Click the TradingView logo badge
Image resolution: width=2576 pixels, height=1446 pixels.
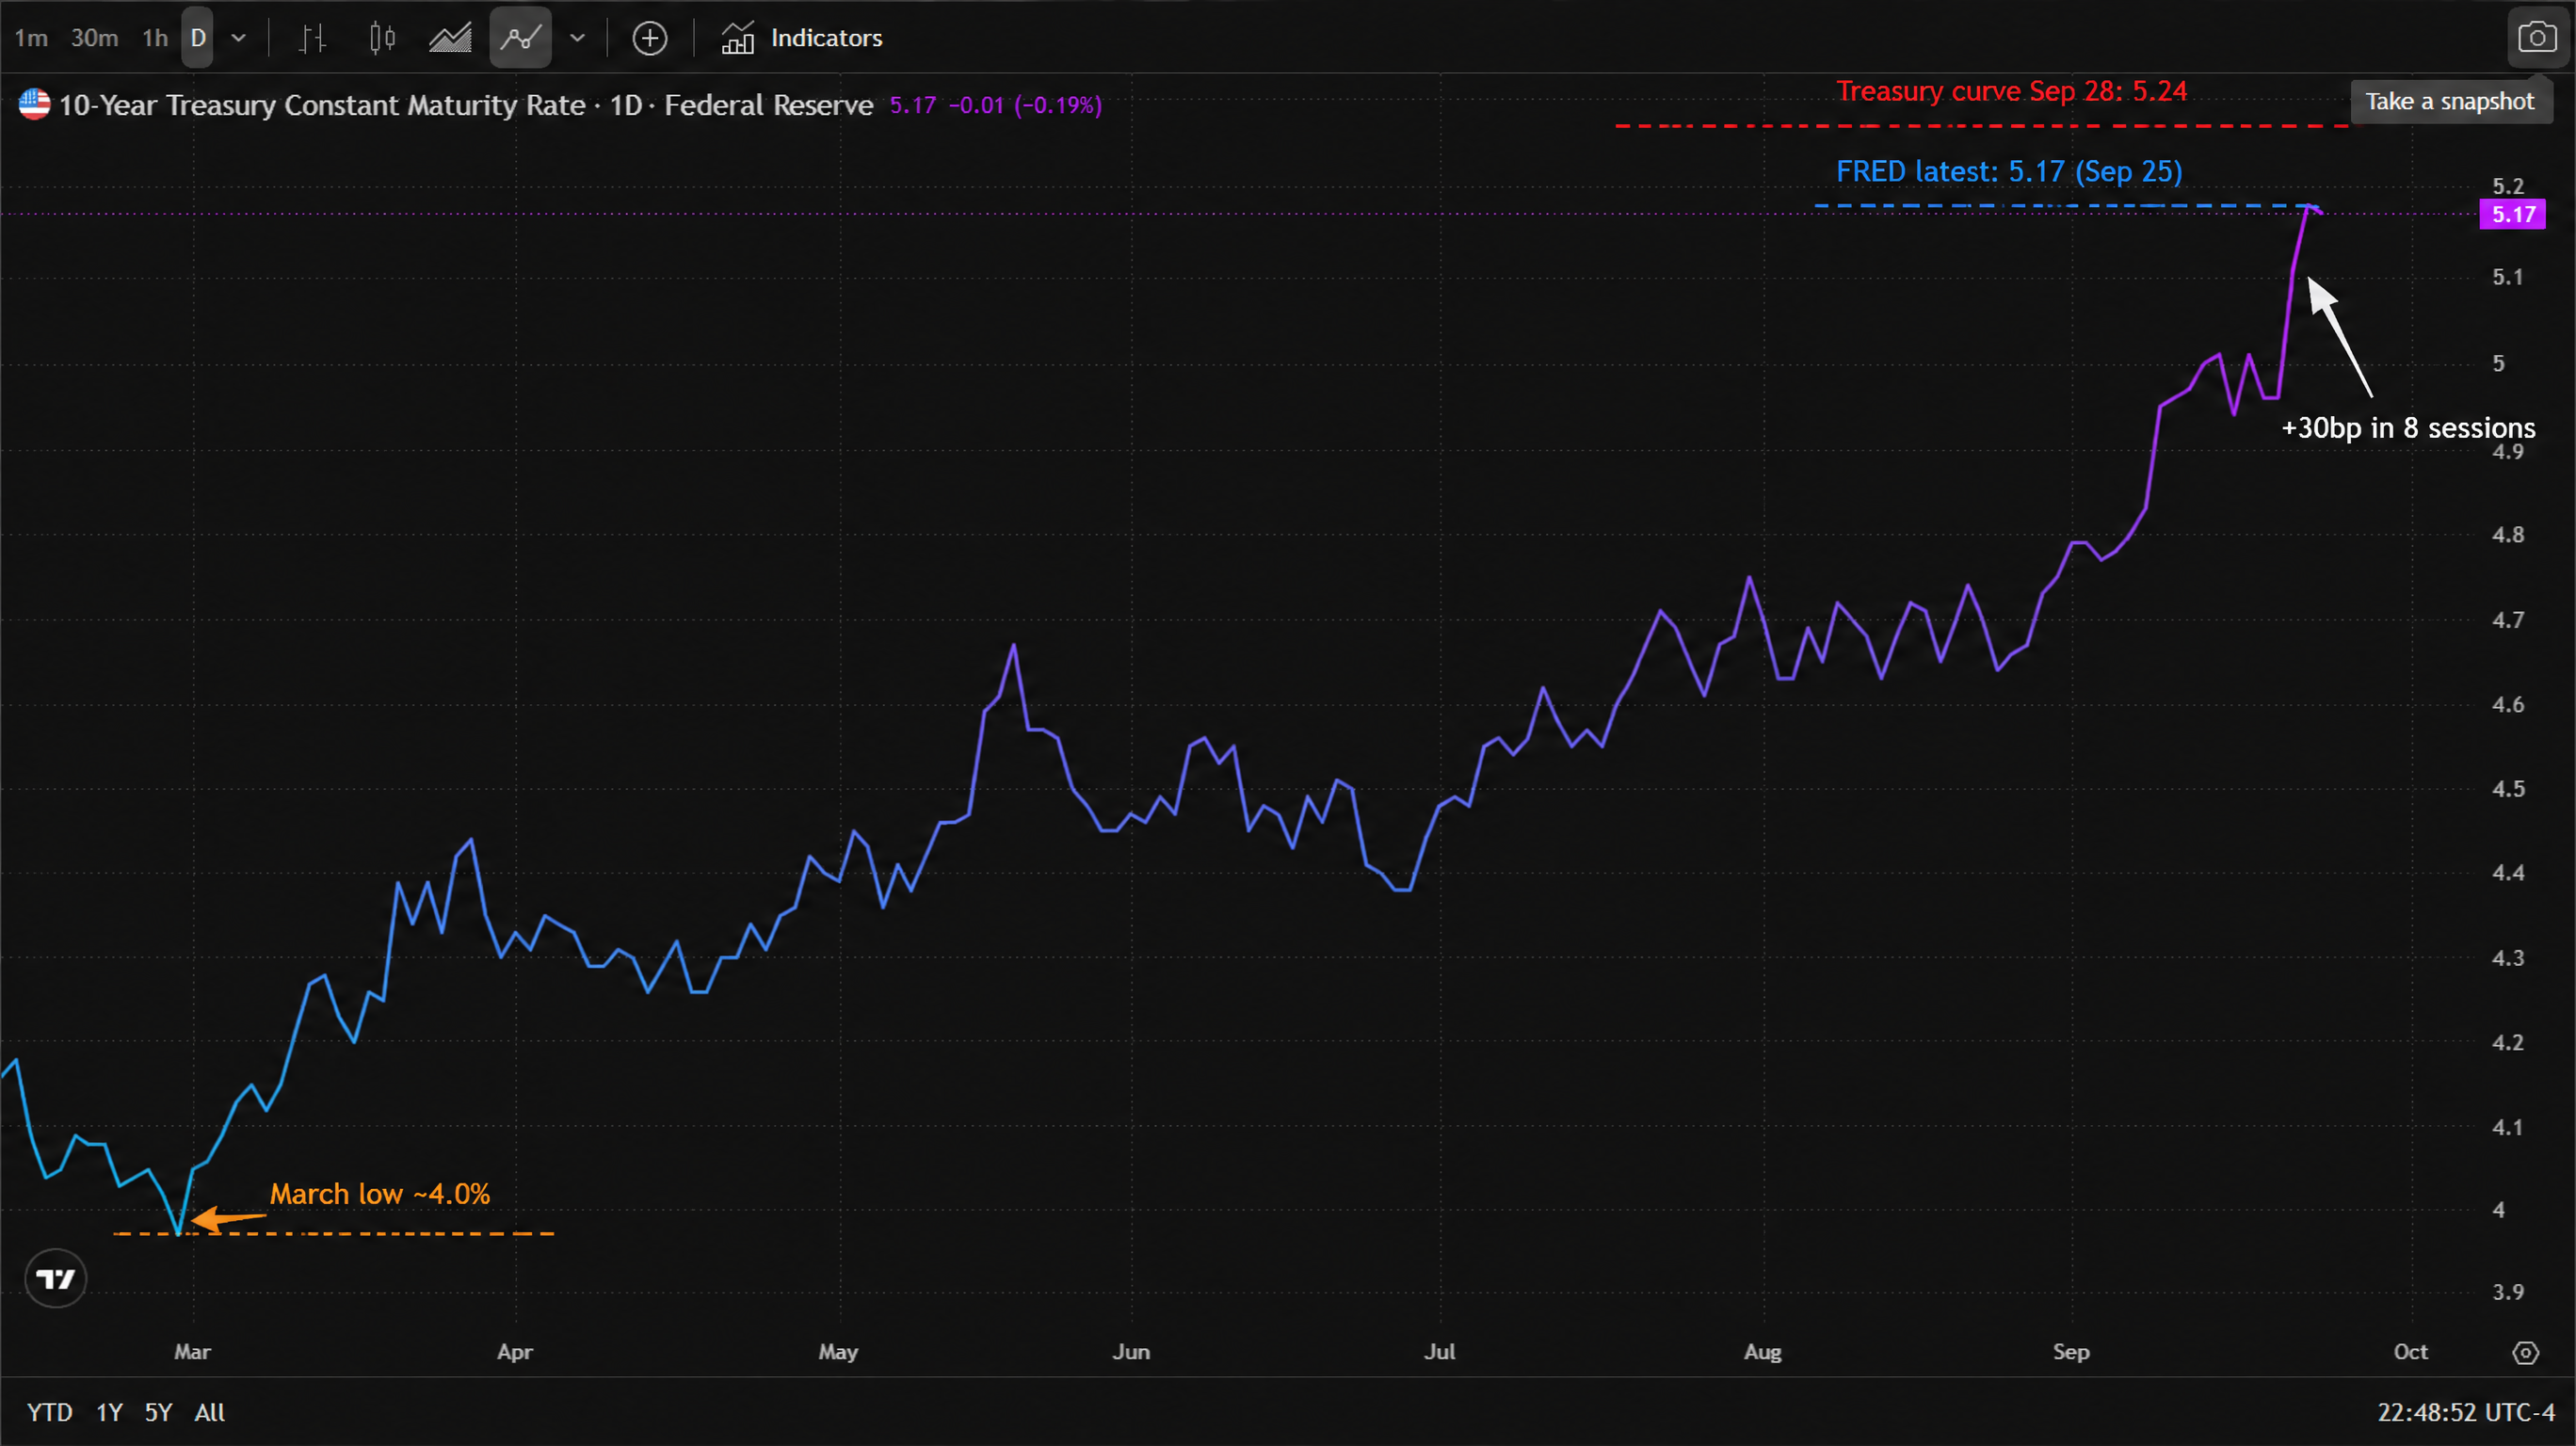55,1278
